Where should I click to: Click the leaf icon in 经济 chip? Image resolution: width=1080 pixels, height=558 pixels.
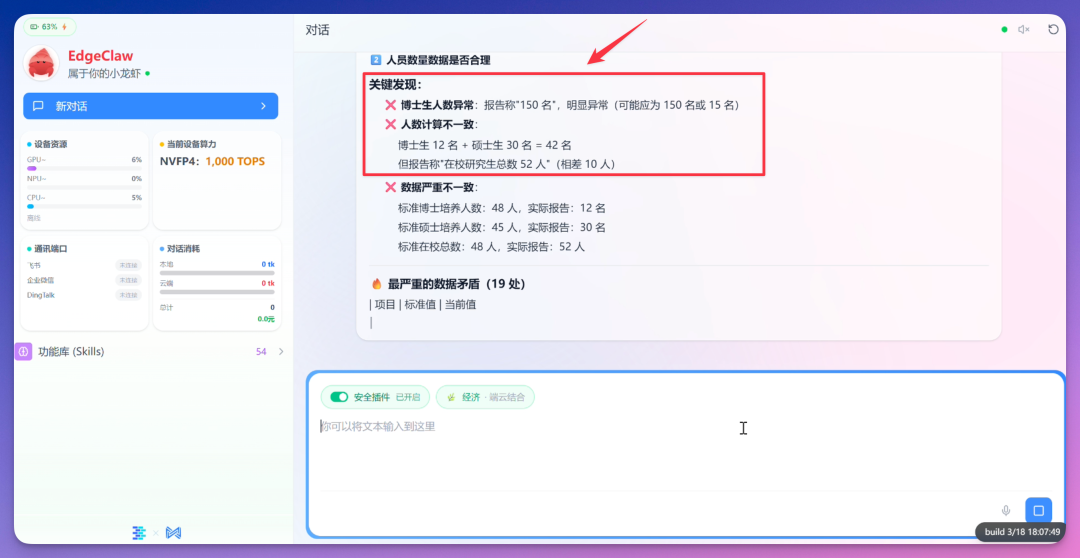[451, 397]
